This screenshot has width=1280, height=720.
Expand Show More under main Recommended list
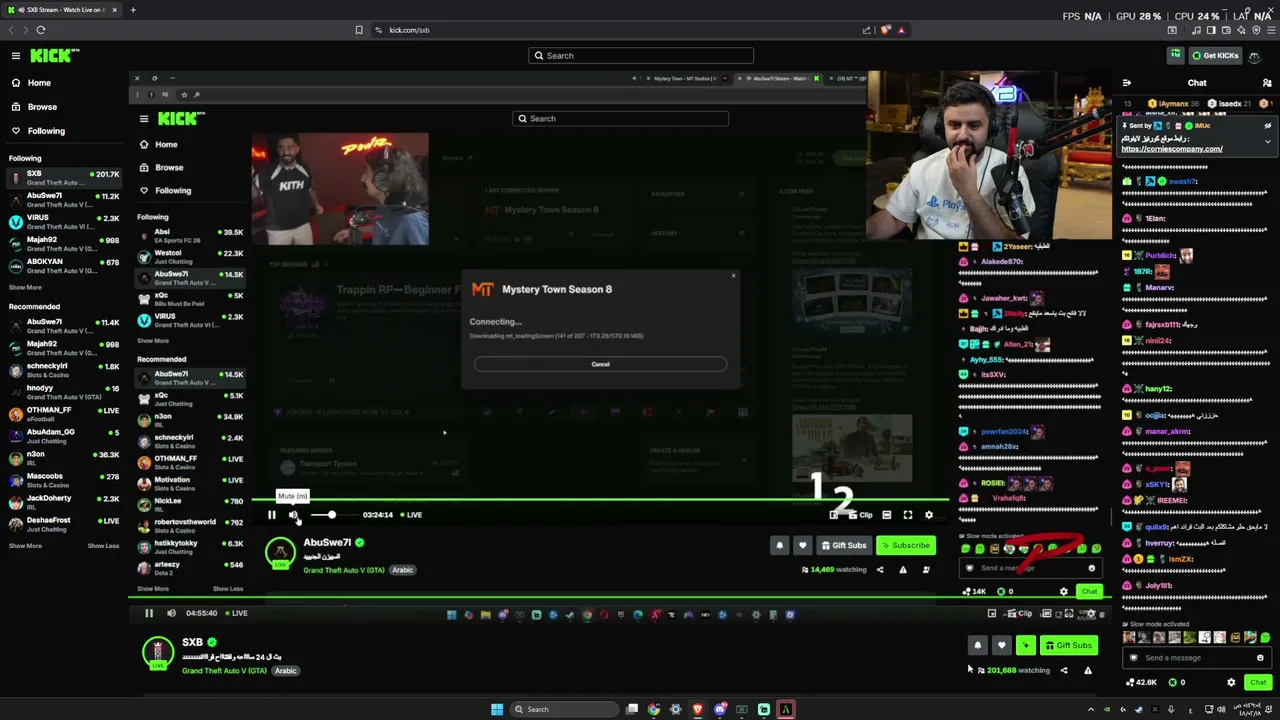point(25,546)
